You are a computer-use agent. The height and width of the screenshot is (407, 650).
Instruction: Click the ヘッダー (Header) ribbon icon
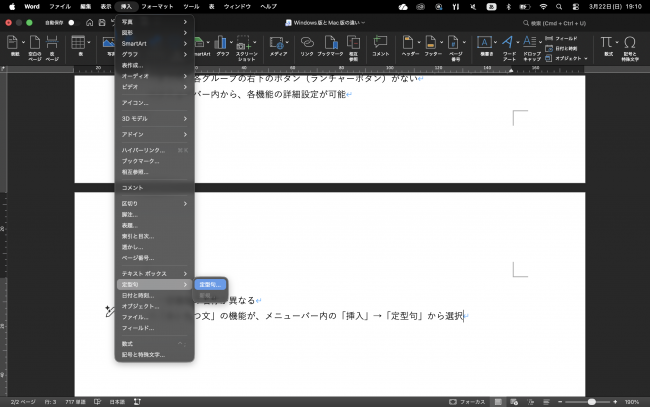coord(409,44)
